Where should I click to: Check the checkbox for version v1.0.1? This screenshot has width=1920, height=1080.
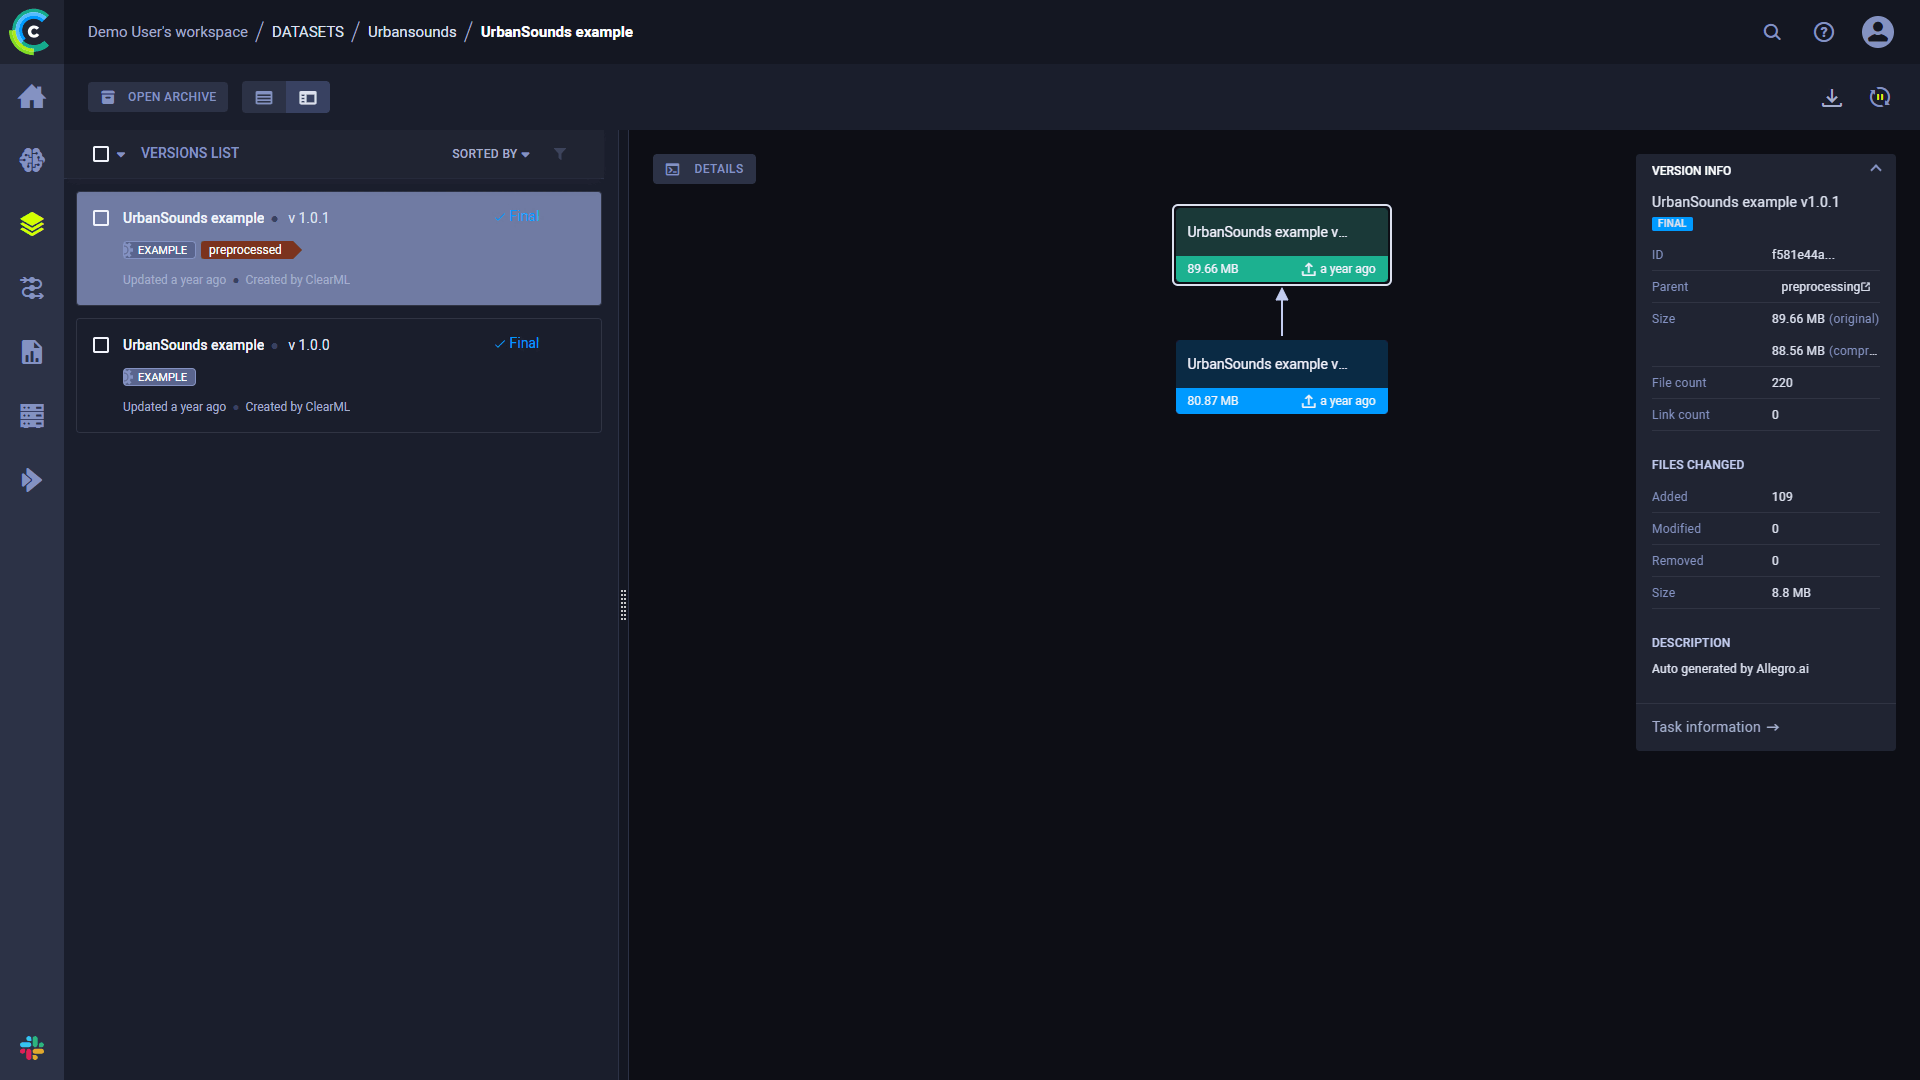coord(100,217)
